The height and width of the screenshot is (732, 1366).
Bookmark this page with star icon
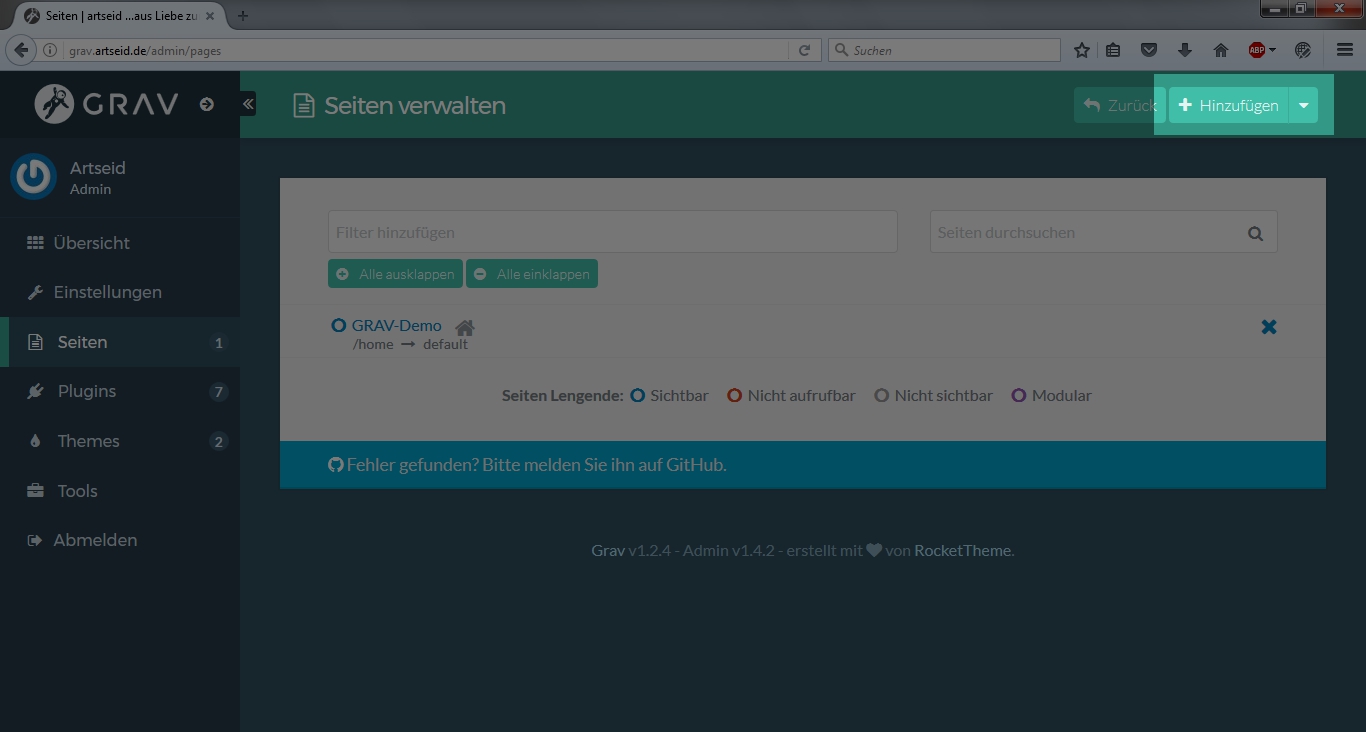point(1081,50)
